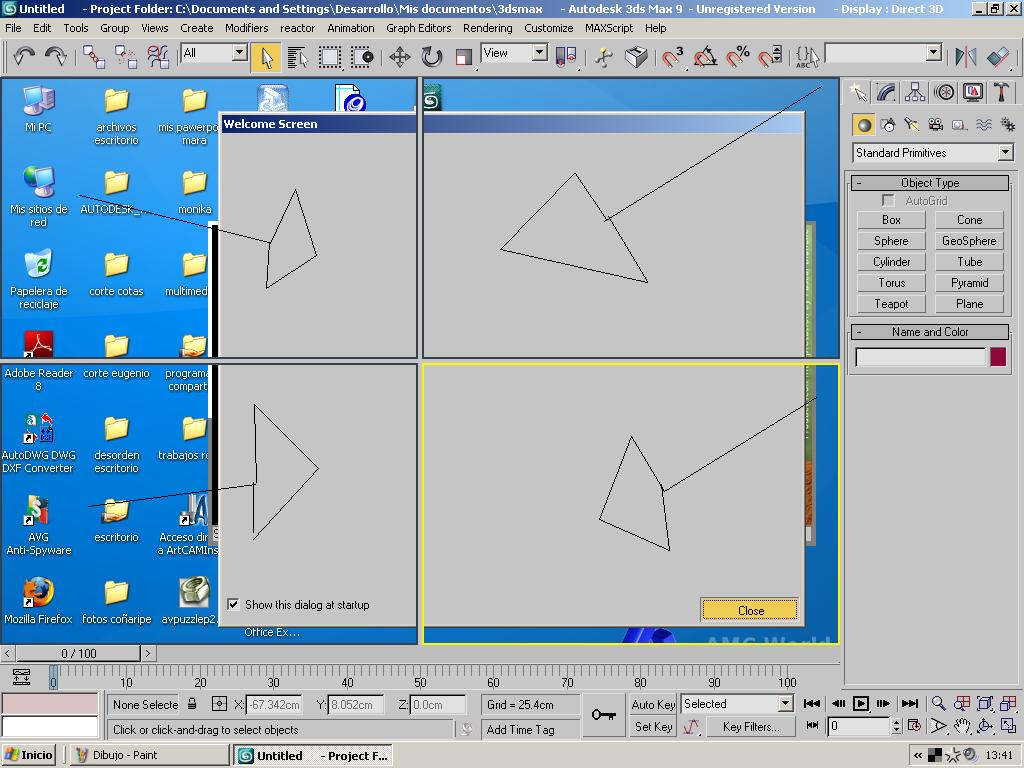Switch to Dibujo - Paint taskbar window
The image size is (1024, 768).
click(150, 755)
